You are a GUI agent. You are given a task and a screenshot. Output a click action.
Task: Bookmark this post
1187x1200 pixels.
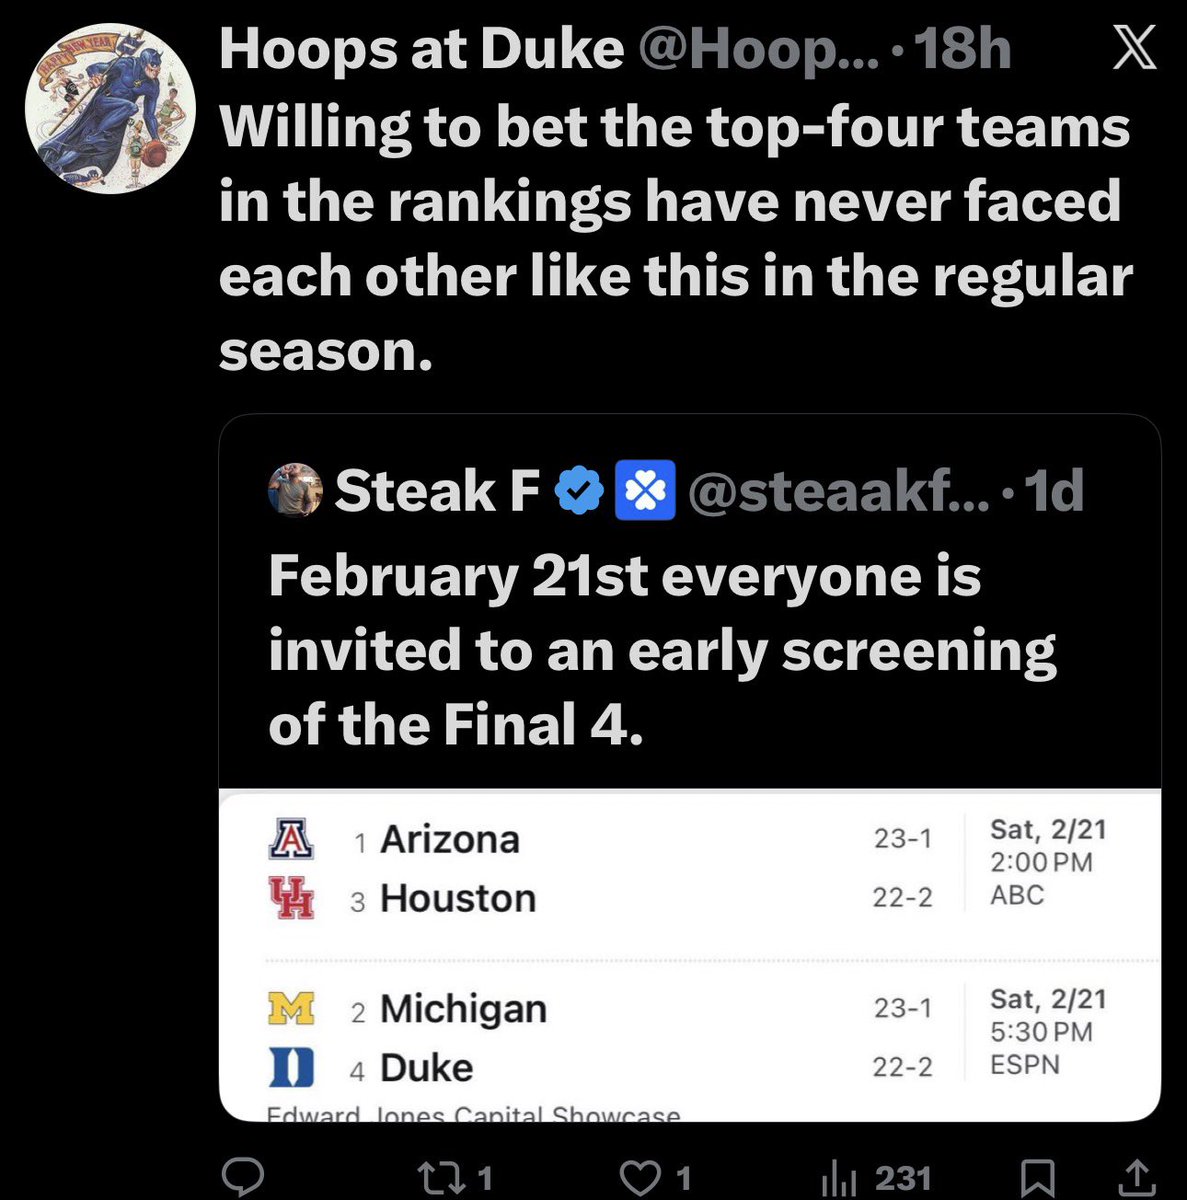pyautogui.click(x=1040, y=1178)
